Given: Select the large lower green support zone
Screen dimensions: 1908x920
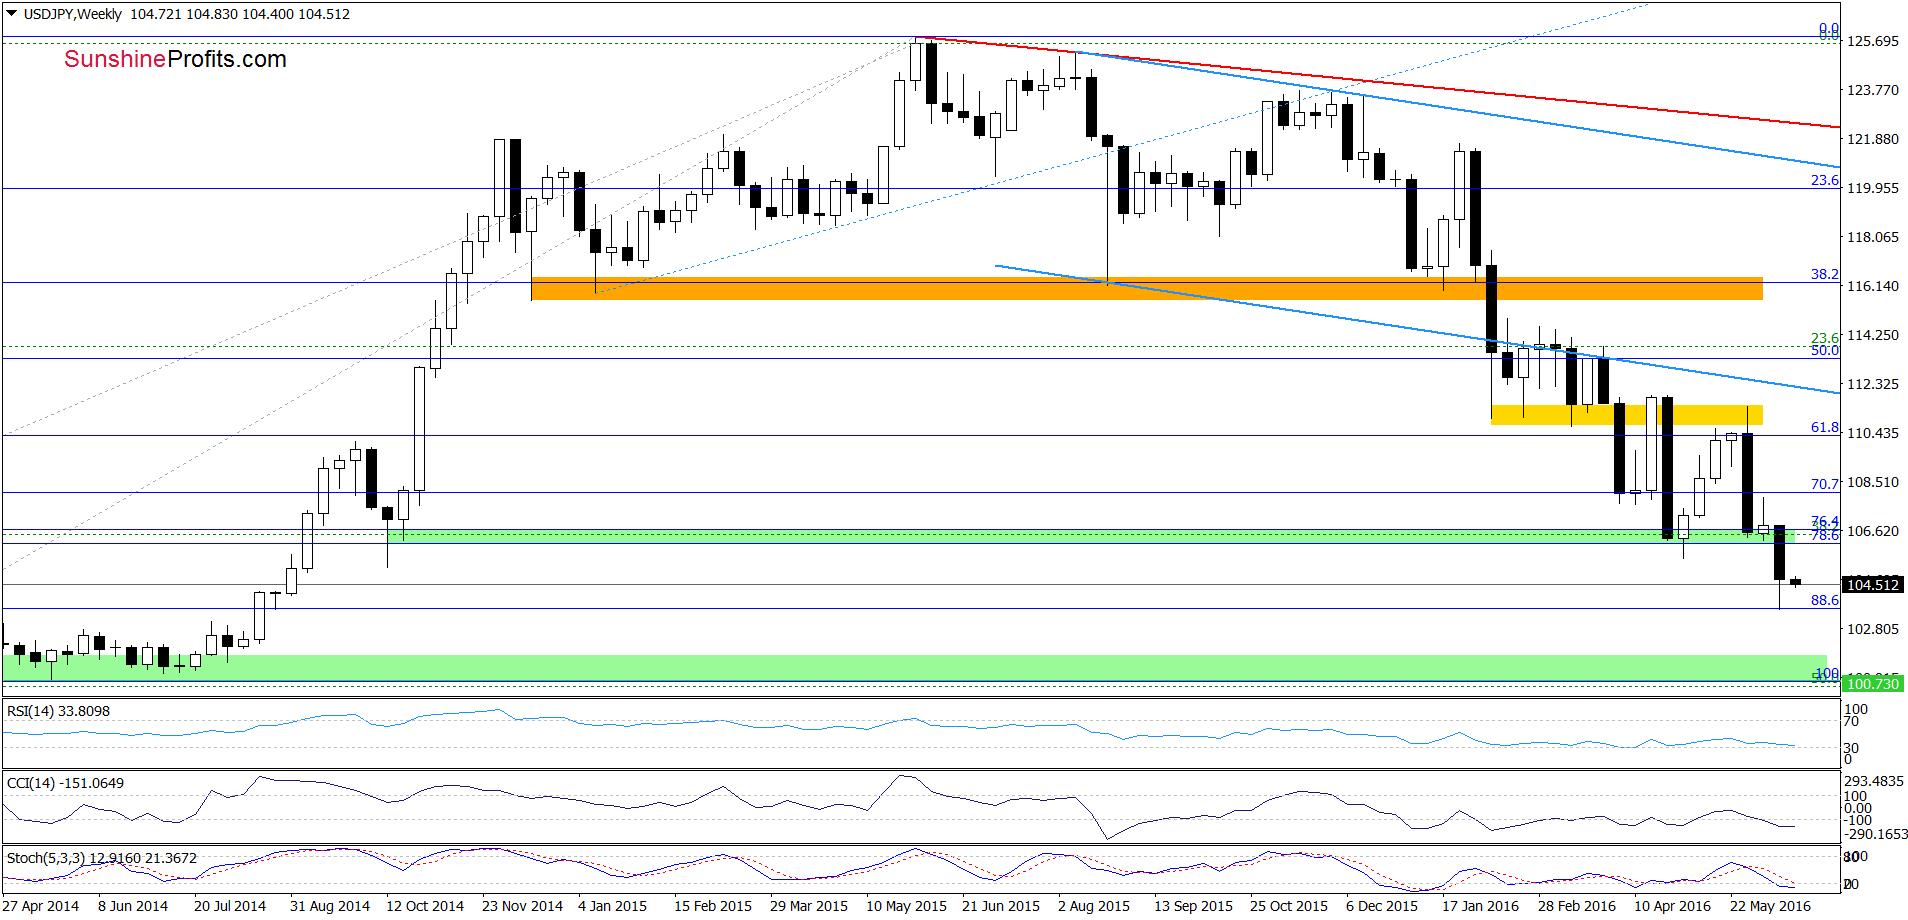Looking at the screenshot, I should click(x=914, y=669).
